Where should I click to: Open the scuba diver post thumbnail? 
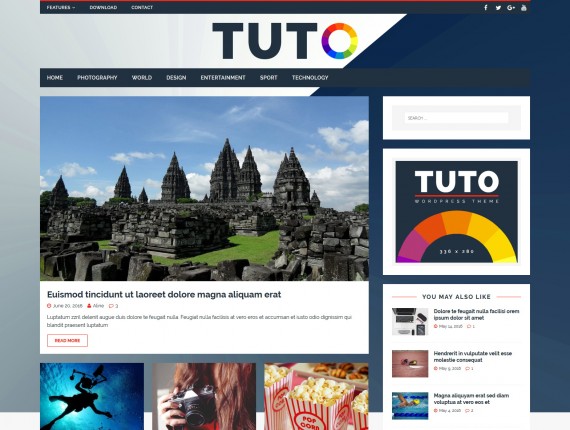click(x=92, y=396)
